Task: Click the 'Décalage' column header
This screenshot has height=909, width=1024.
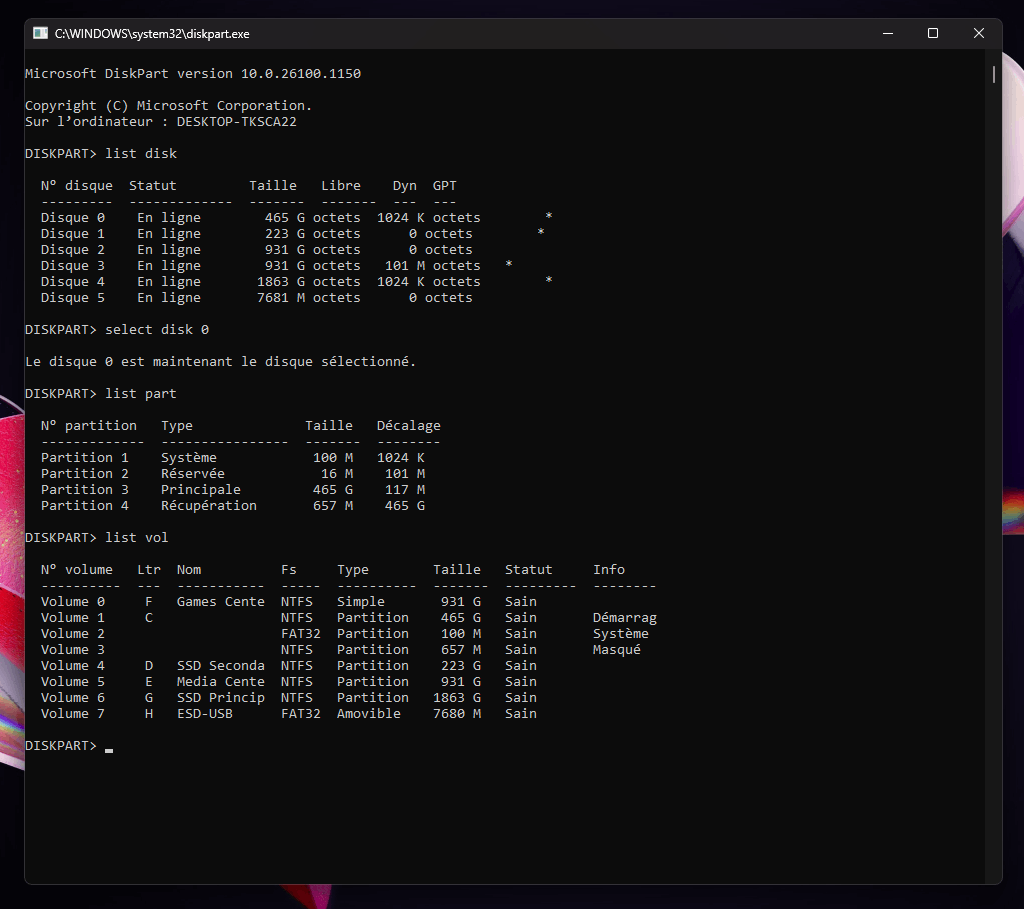Action: click(x=409, y=426)
